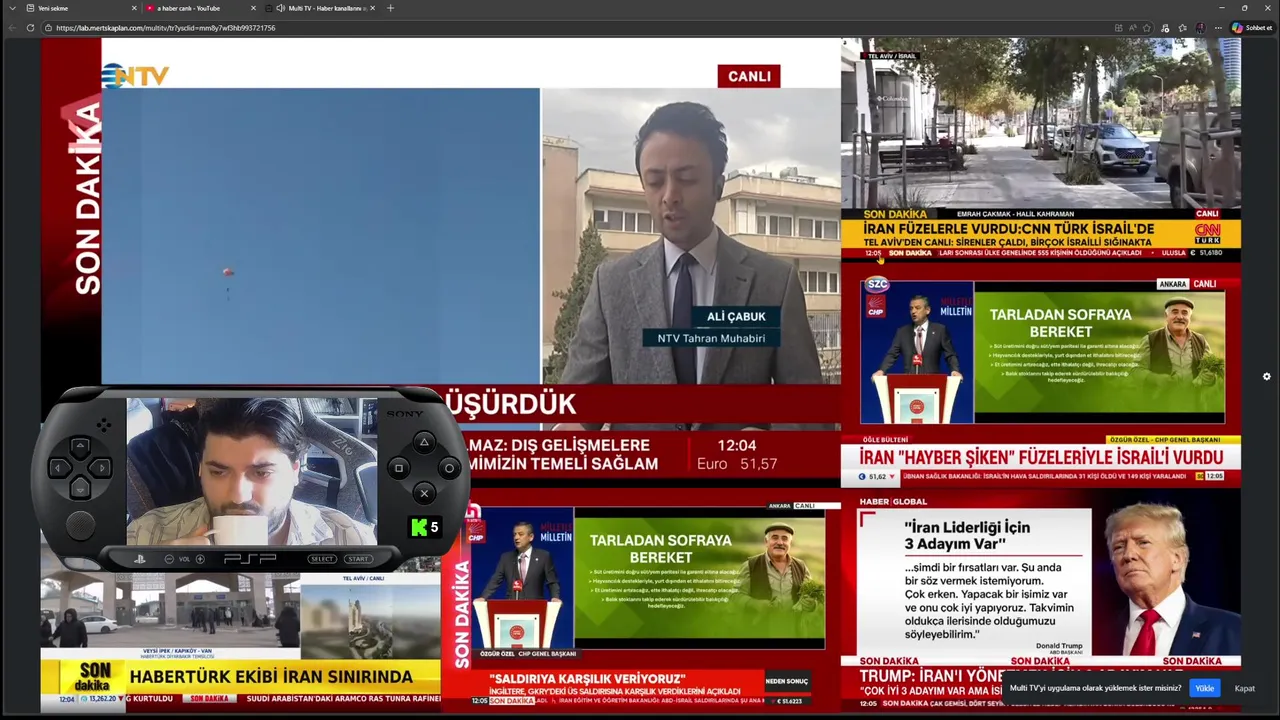Click the PSP overlay triangle button
Image resolution: width=1280 pixels, height=720 pixels.
(424, 442)
